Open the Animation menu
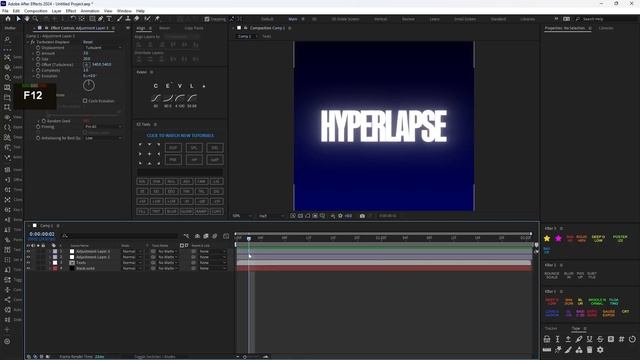This screenshot has width=640, height=360. point(90,11)
